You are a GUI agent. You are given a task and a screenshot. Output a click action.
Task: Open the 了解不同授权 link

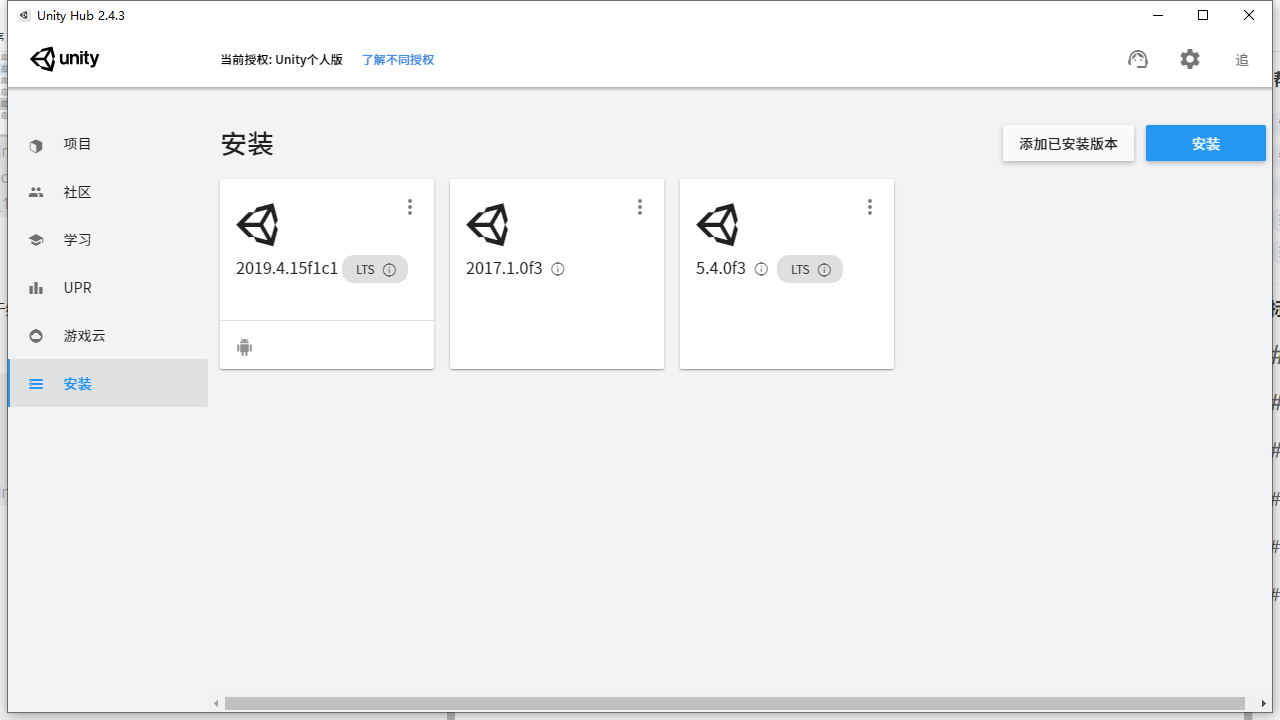point(397,60)
